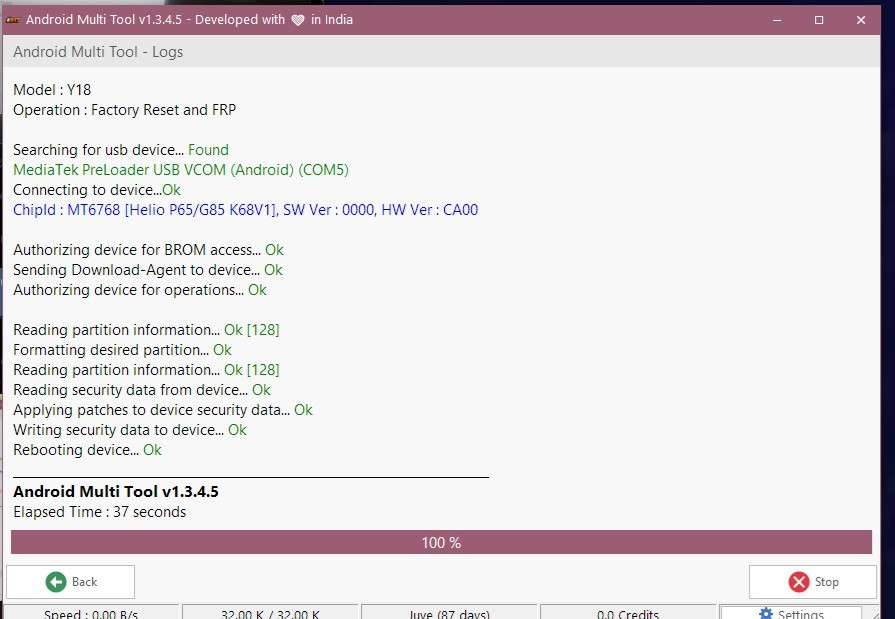This screenshot has width=895, height=619.
Task: Maximize the Android Multi Tool window
Action: click(x=819, y=20)
